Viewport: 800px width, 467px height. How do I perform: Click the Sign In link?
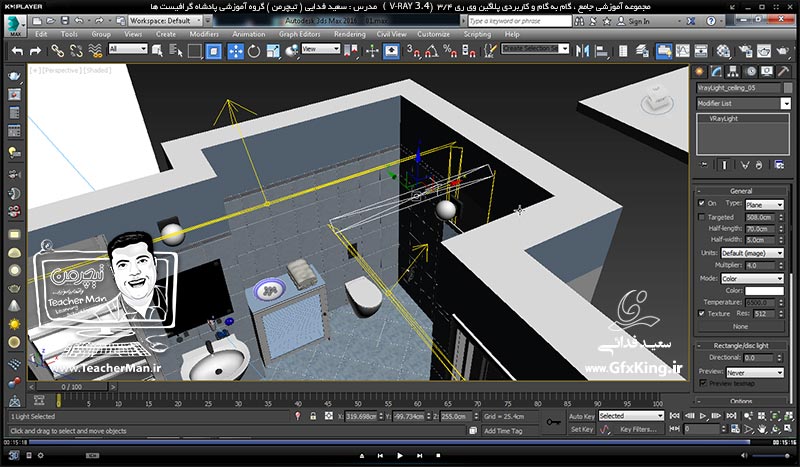[x=639, y=21]
